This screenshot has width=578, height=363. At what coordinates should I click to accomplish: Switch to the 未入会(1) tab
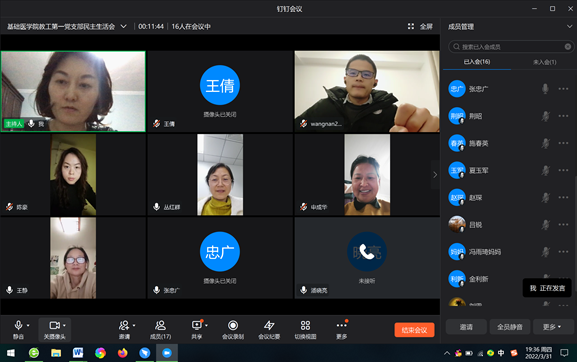pos(544,62)
